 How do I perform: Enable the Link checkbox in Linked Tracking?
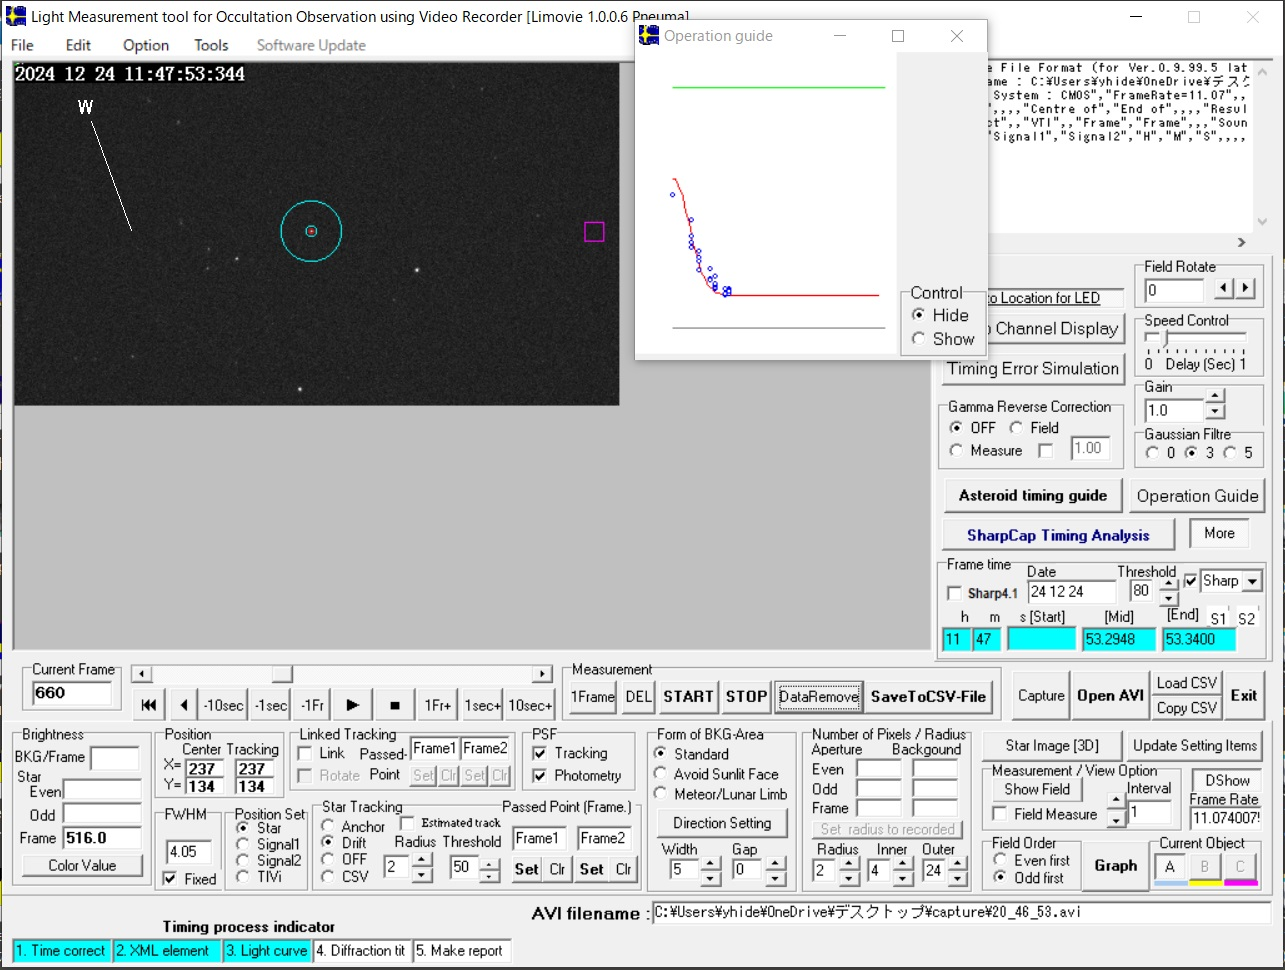(305, 754)
